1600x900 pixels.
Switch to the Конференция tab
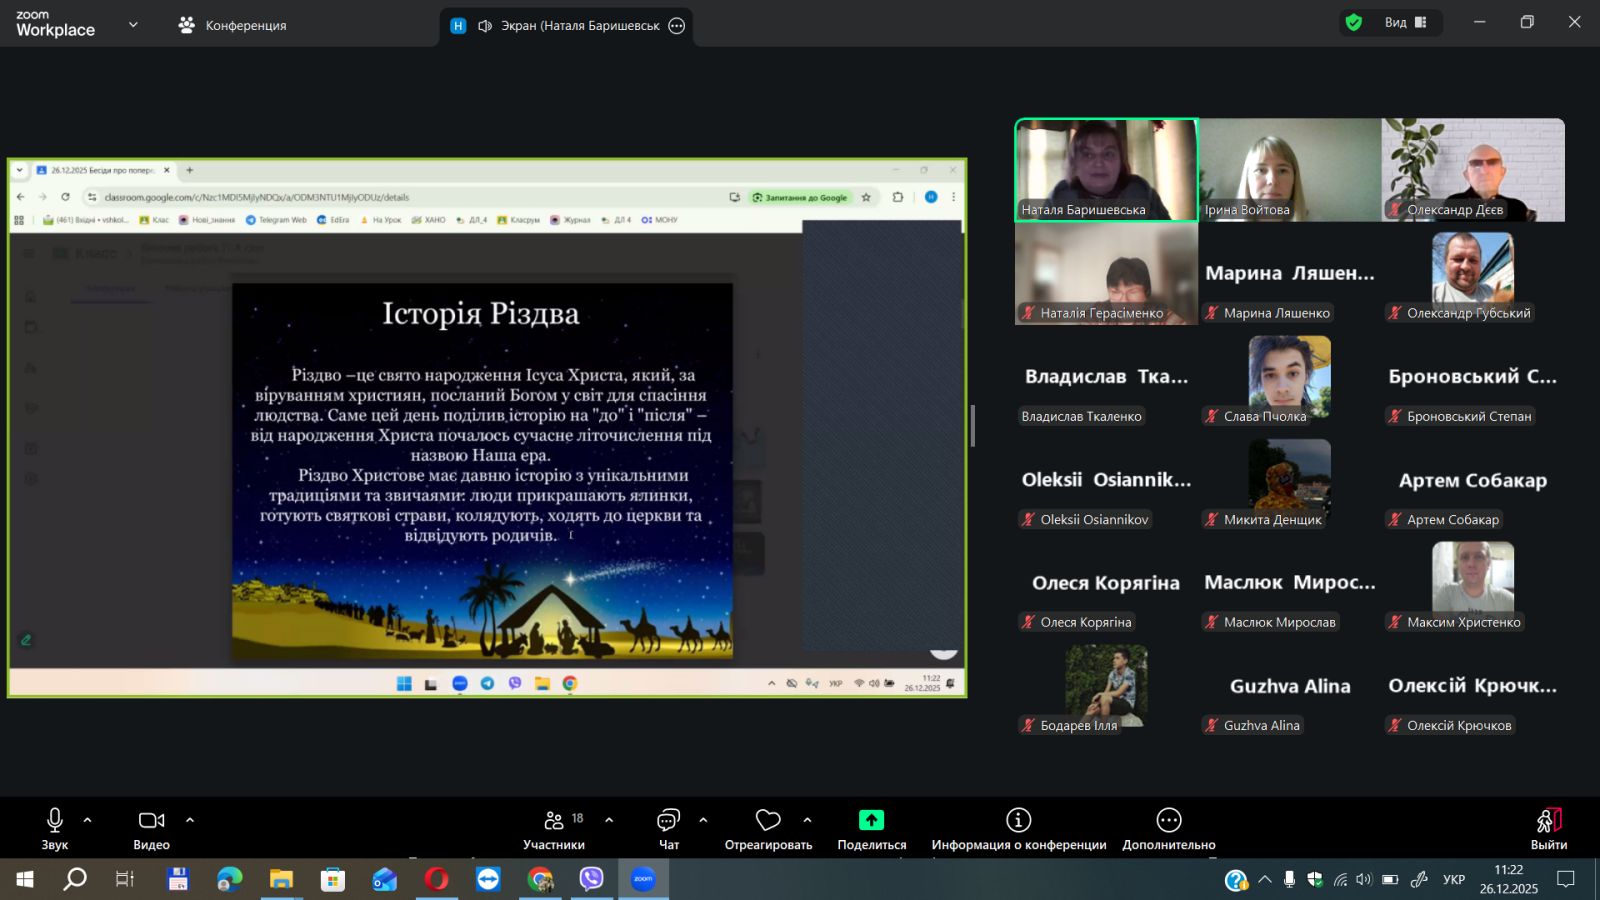pos(232,25)
